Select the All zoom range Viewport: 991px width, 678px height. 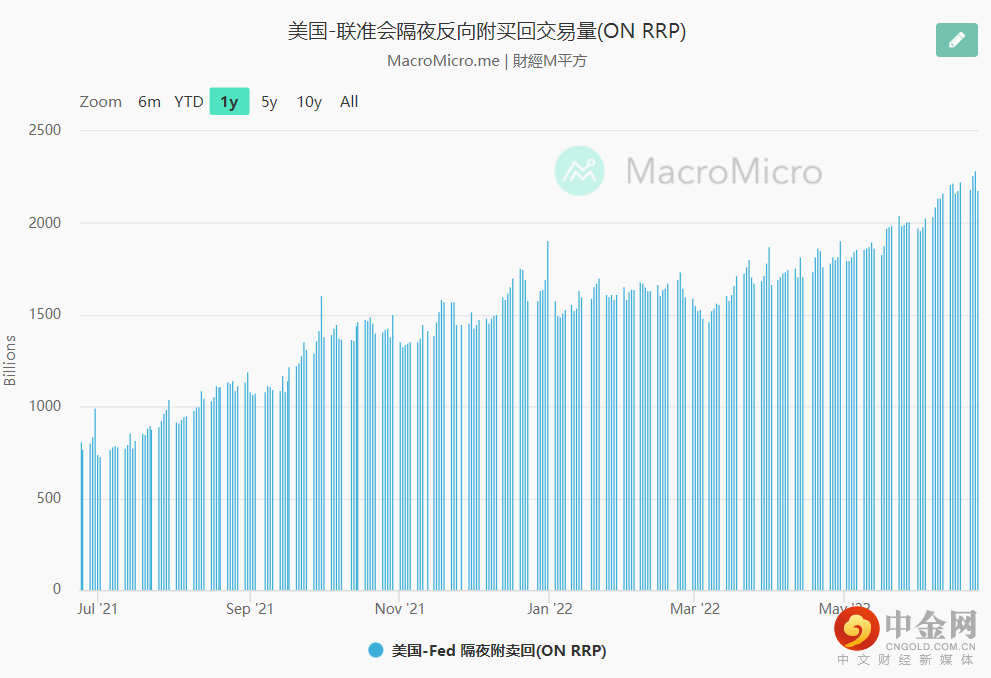point(349,102)
